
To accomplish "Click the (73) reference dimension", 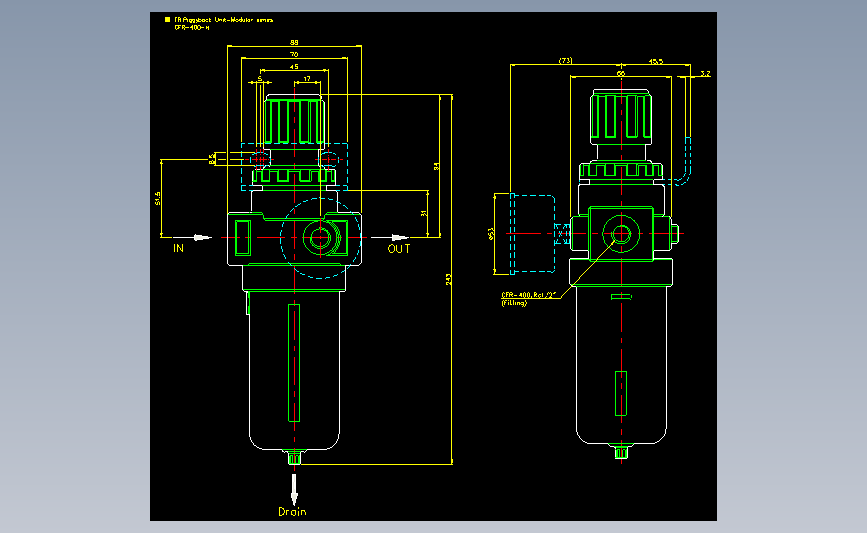I will (x=566, y=61).
